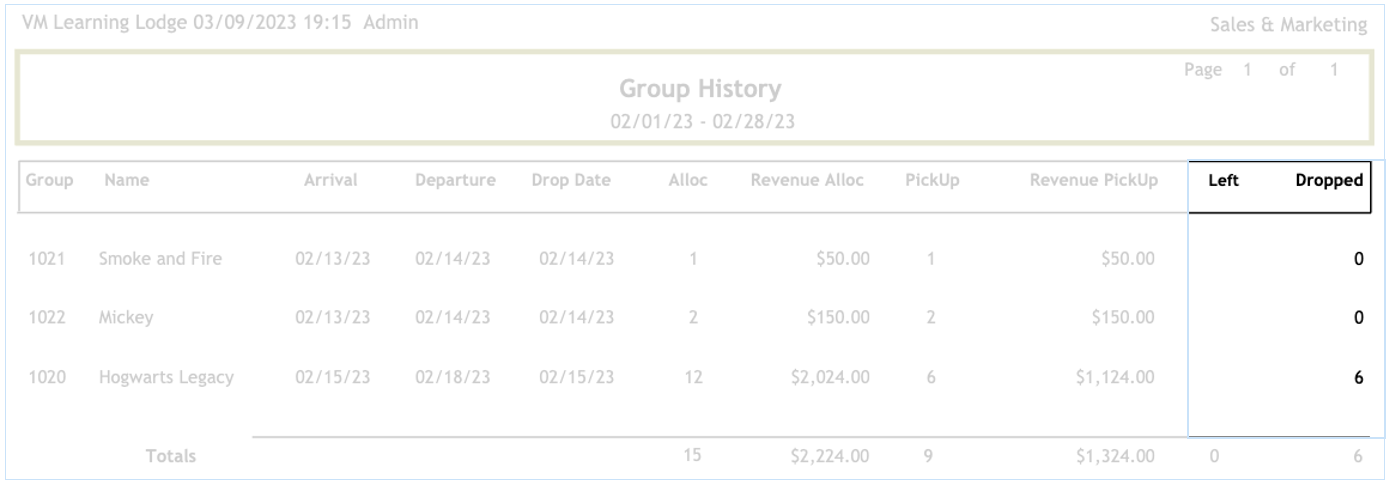
Task: Select the Group History report title
Action: point(700,90)
